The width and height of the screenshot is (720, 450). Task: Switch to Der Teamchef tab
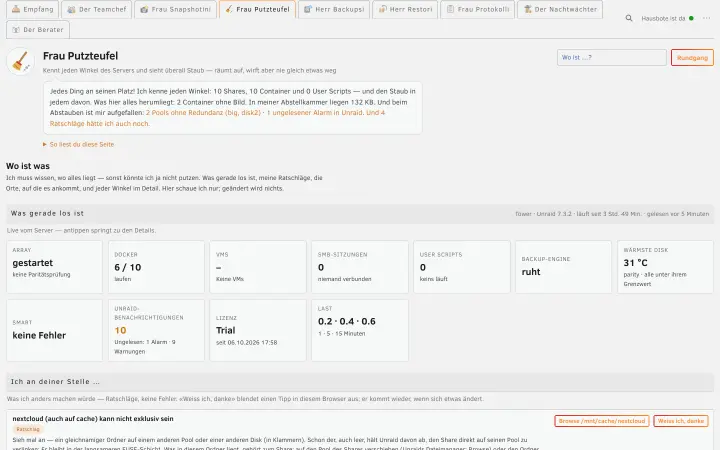[x=96, y=9]
